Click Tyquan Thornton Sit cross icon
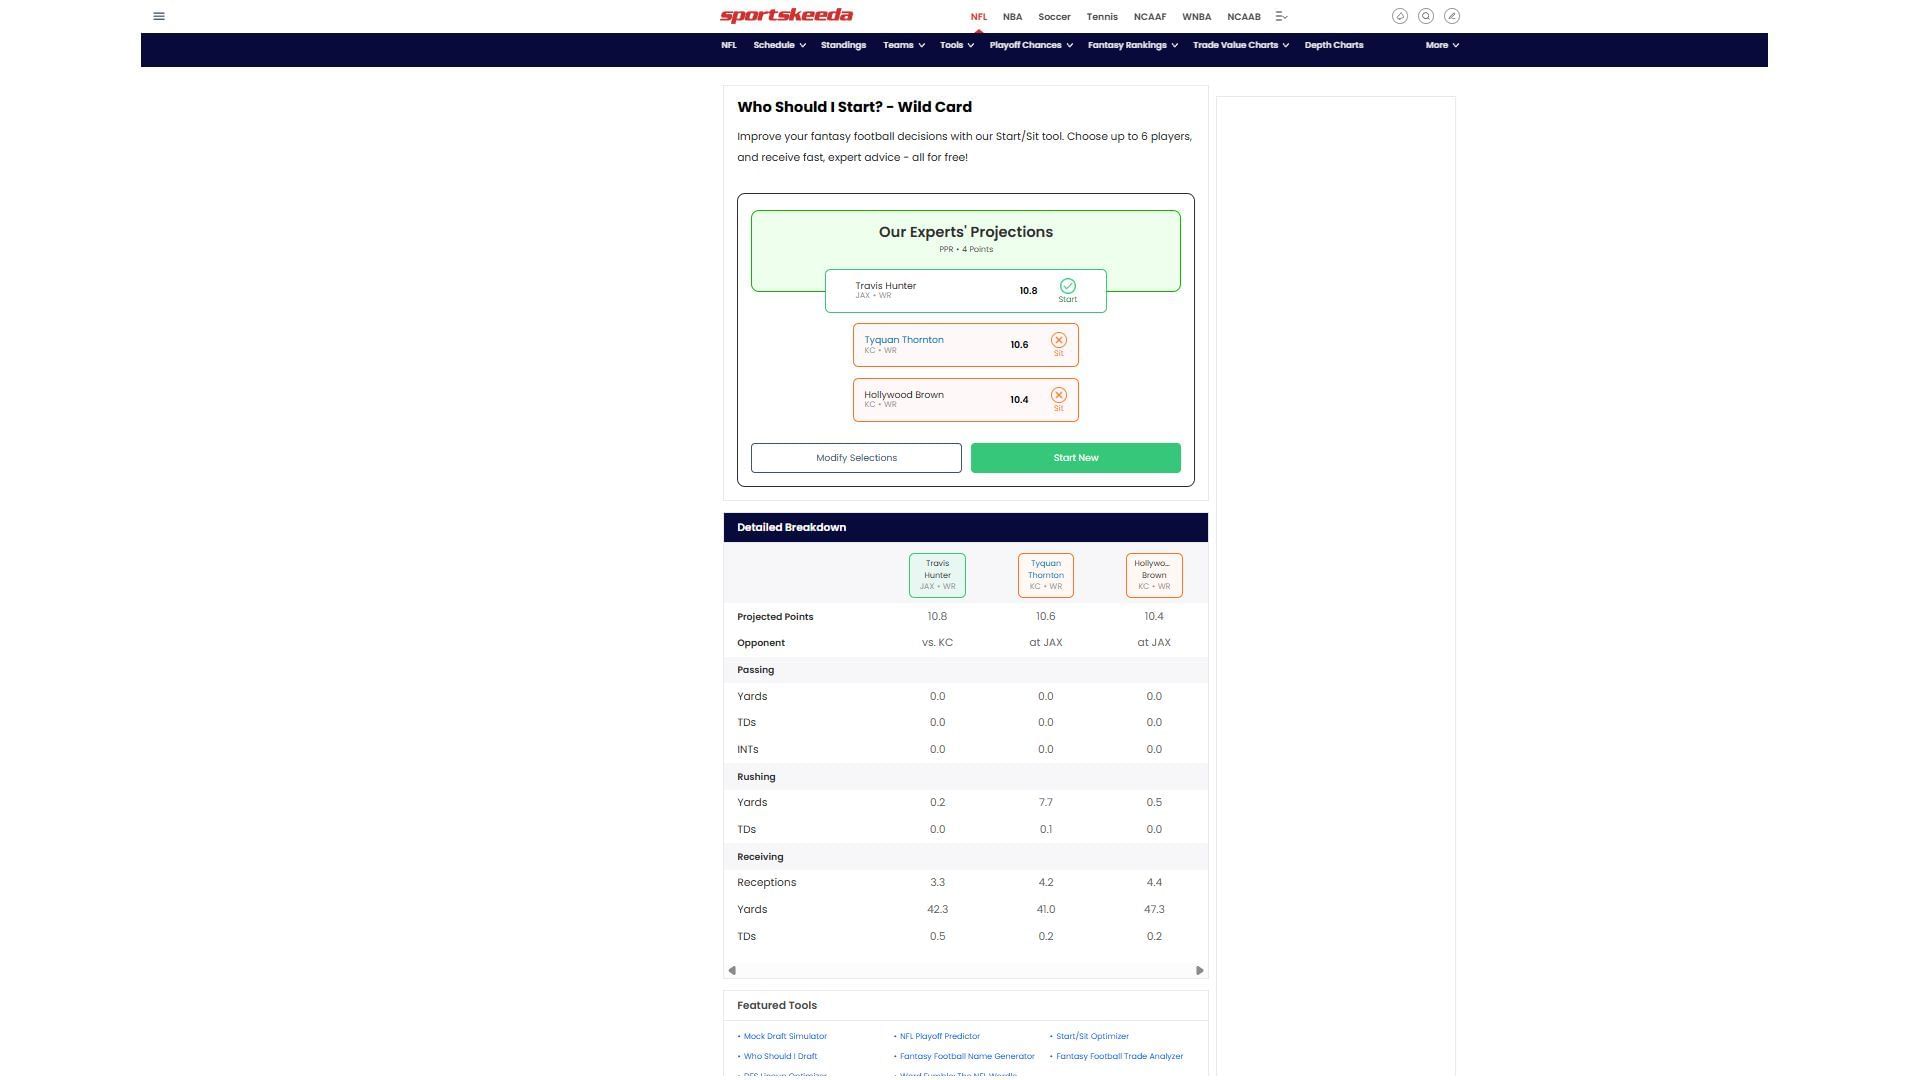This screenshot has width=1920, height=1080. click(1058, 341)
